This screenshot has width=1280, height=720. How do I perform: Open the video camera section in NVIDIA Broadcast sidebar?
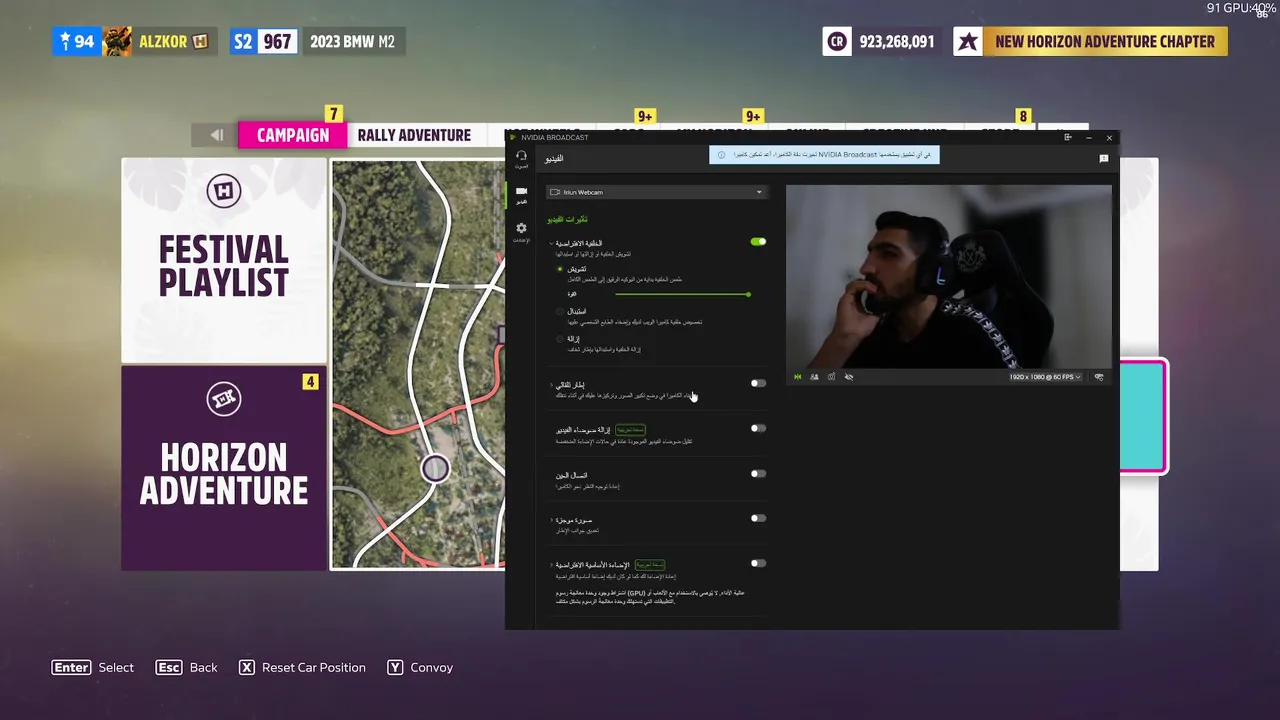(521, 194)
